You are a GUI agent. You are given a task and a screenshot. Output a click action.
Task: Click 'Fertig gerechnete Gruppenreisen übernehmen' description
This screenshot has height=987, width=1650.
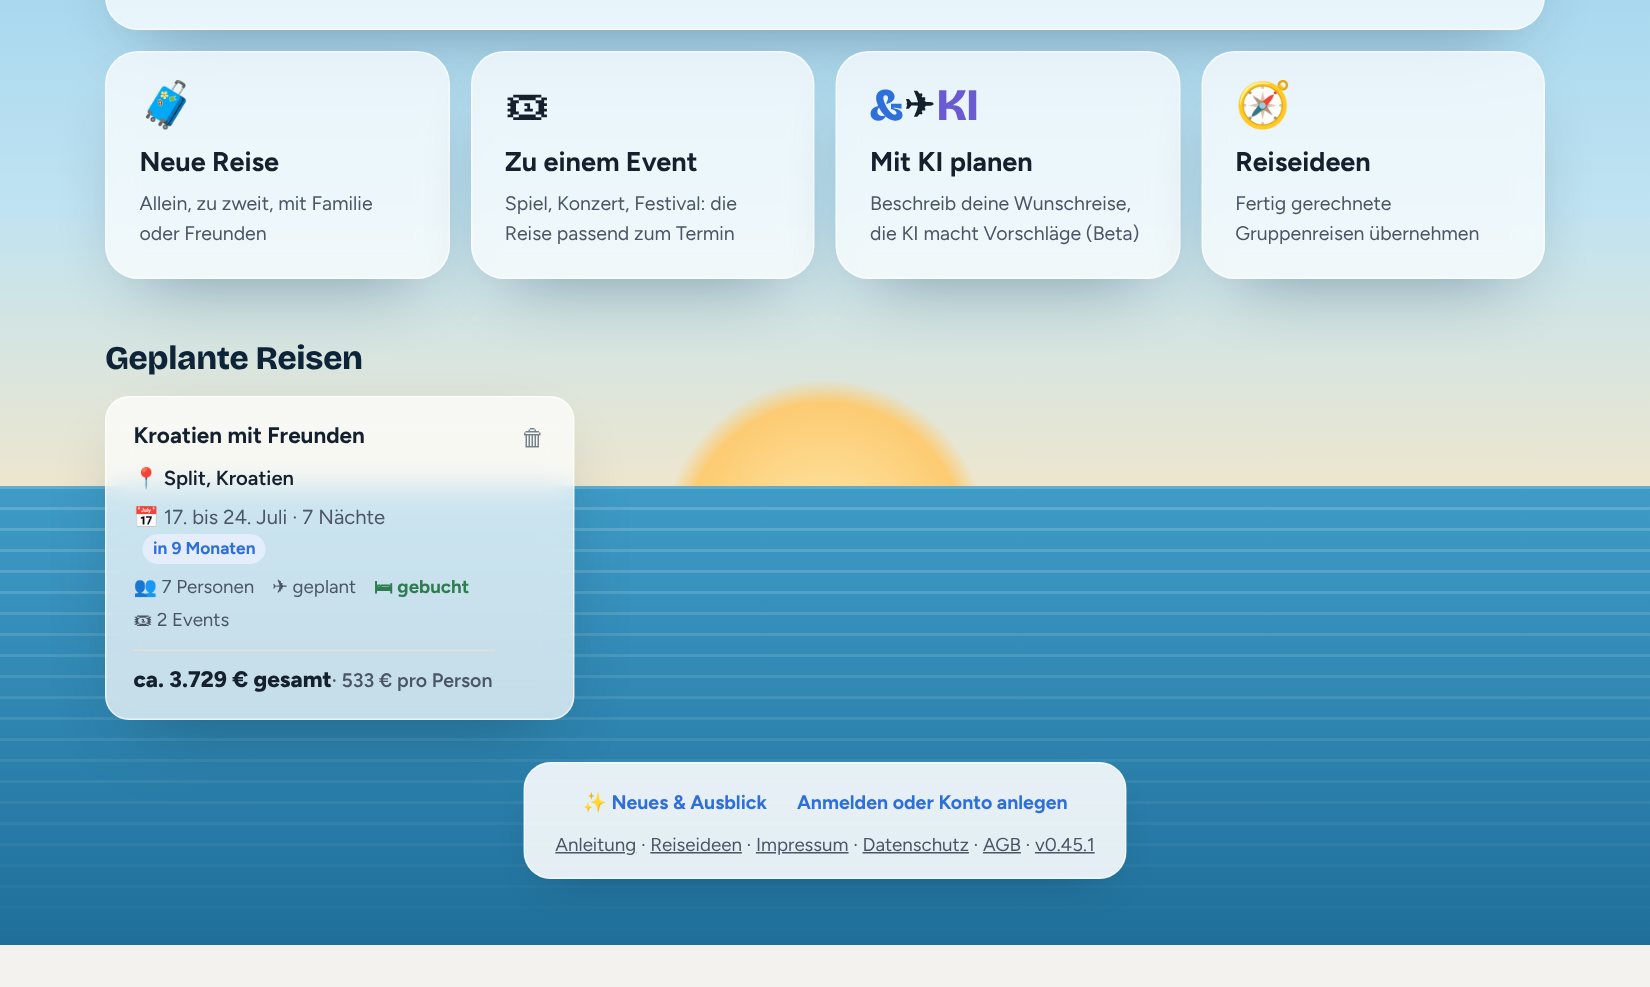coord(1357,219)
